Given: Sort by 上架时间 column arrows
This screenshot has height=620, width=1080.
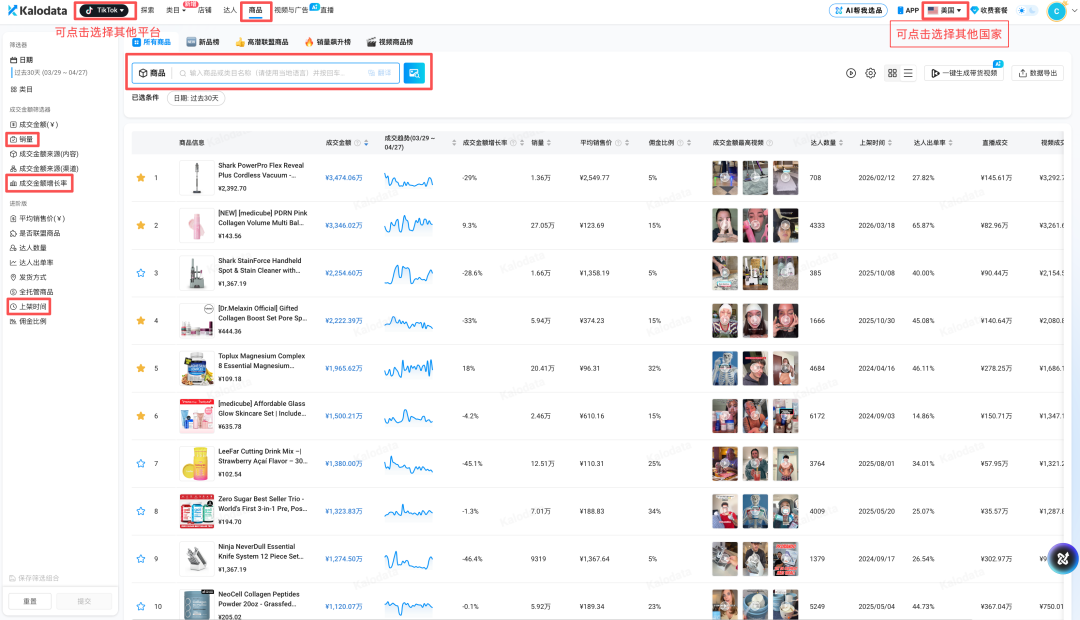Looking at the screenshot, I should 890,143.
